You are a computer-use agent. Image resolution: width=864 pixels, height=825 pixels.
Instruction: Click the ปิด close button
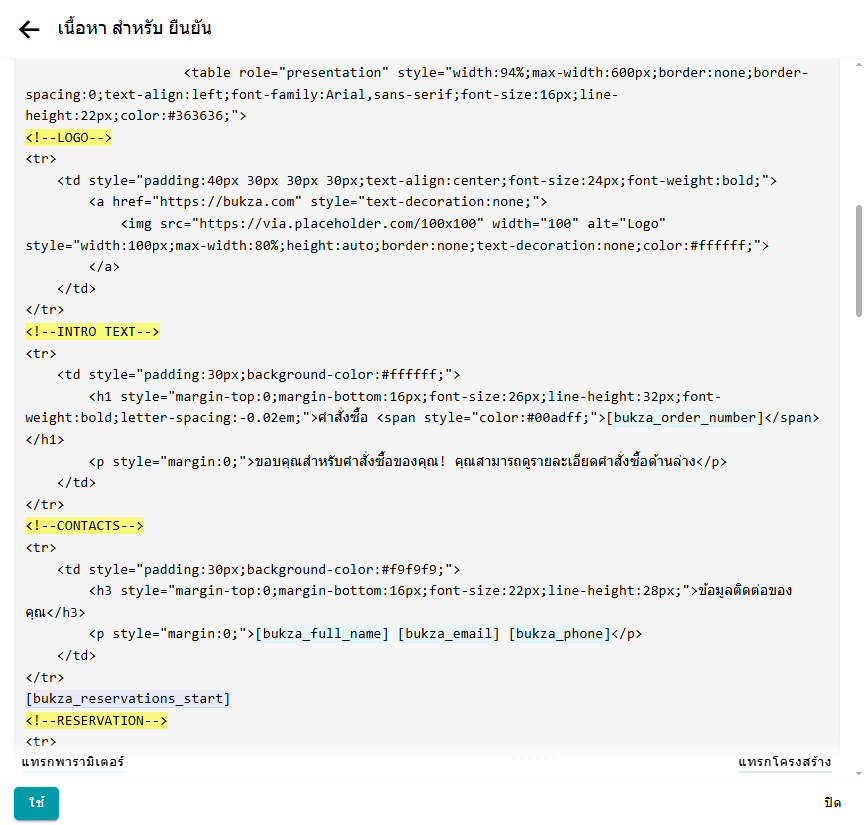[832, 803]
